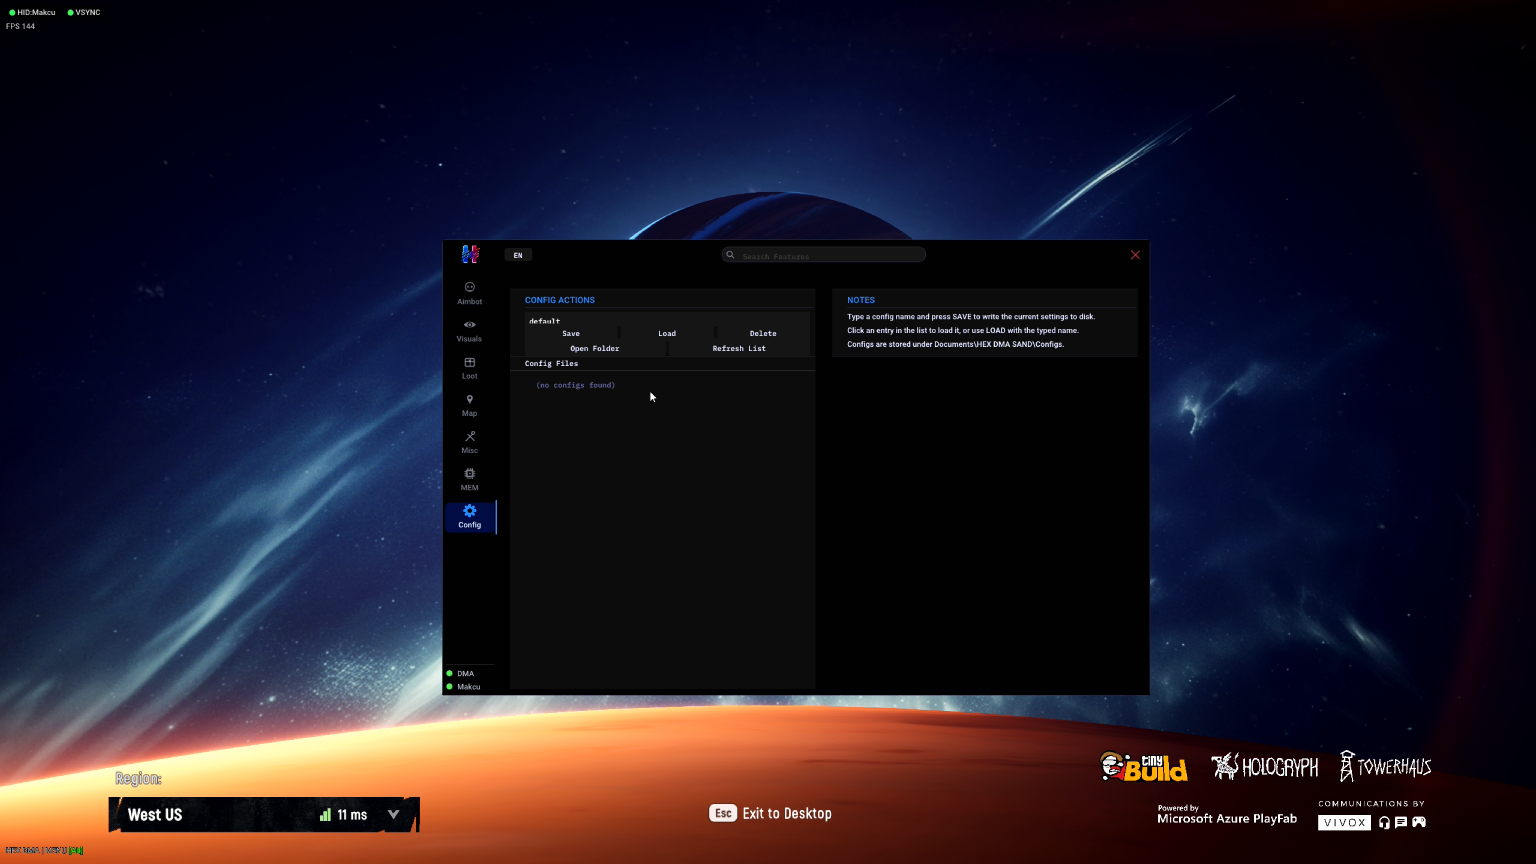This screenshot has height=864, width=1536.
Task: Click the VSYNC status indicator
Action: (84, 12)
